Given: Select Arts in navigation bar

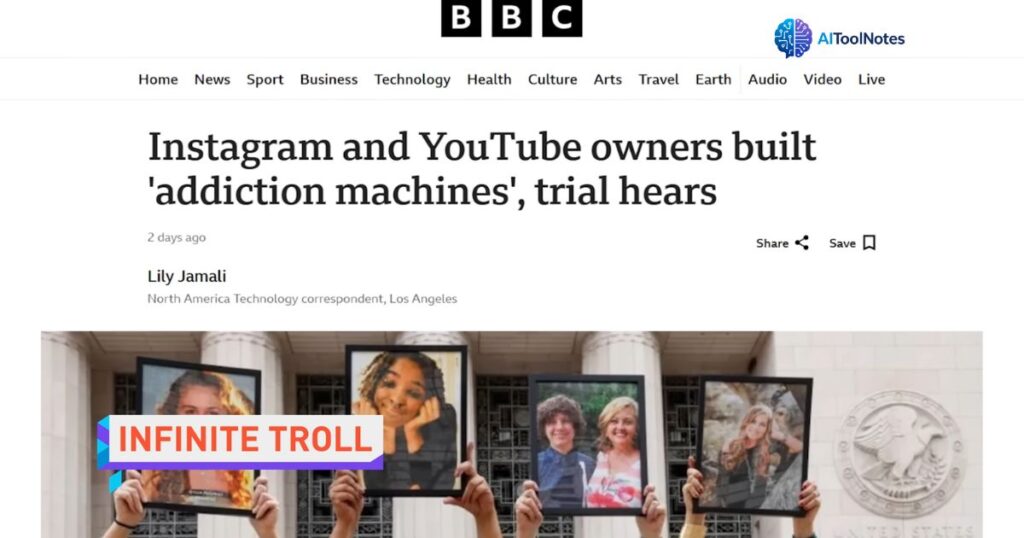Looking at the screenshot, I should tap(607, 80).
